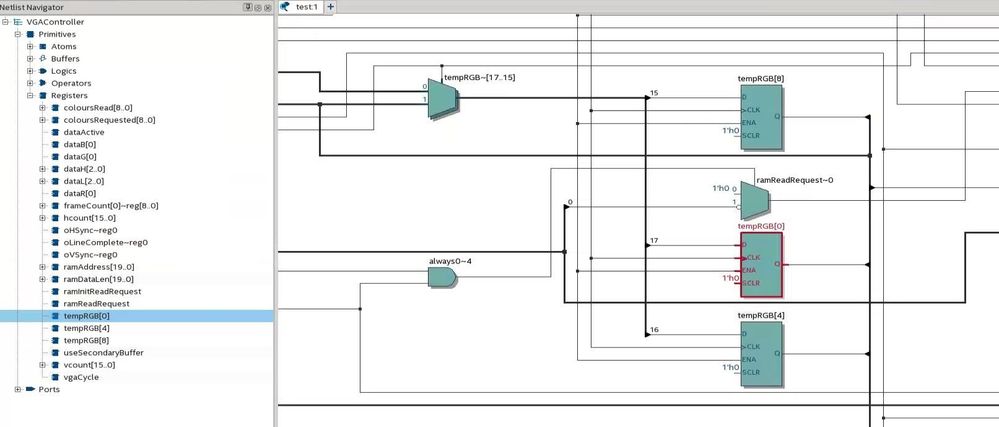999x427 pixels.
Task: Collapse the Primitives node
Action: (18, 34)
